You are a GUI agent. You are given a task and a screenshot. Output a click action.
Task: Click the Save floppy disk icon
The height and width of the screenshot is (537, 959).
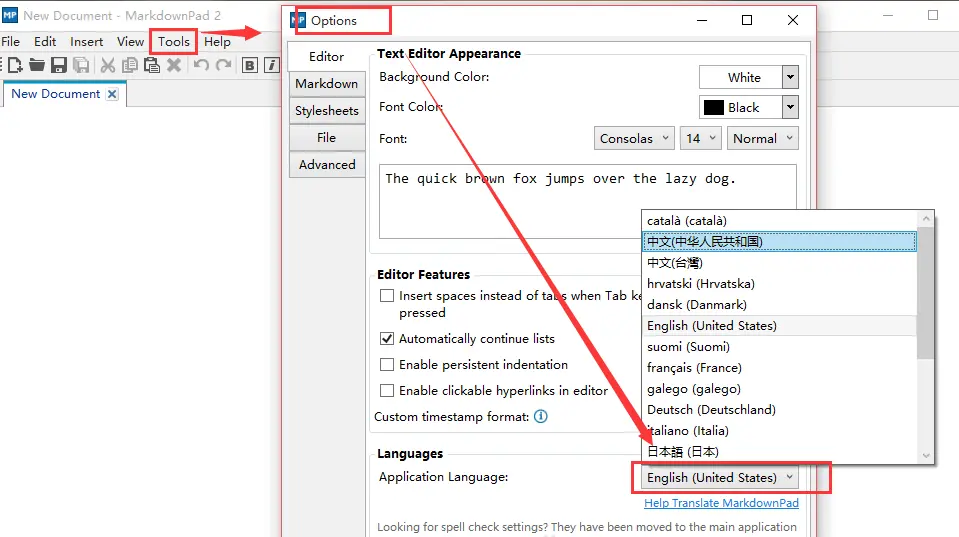59,65
